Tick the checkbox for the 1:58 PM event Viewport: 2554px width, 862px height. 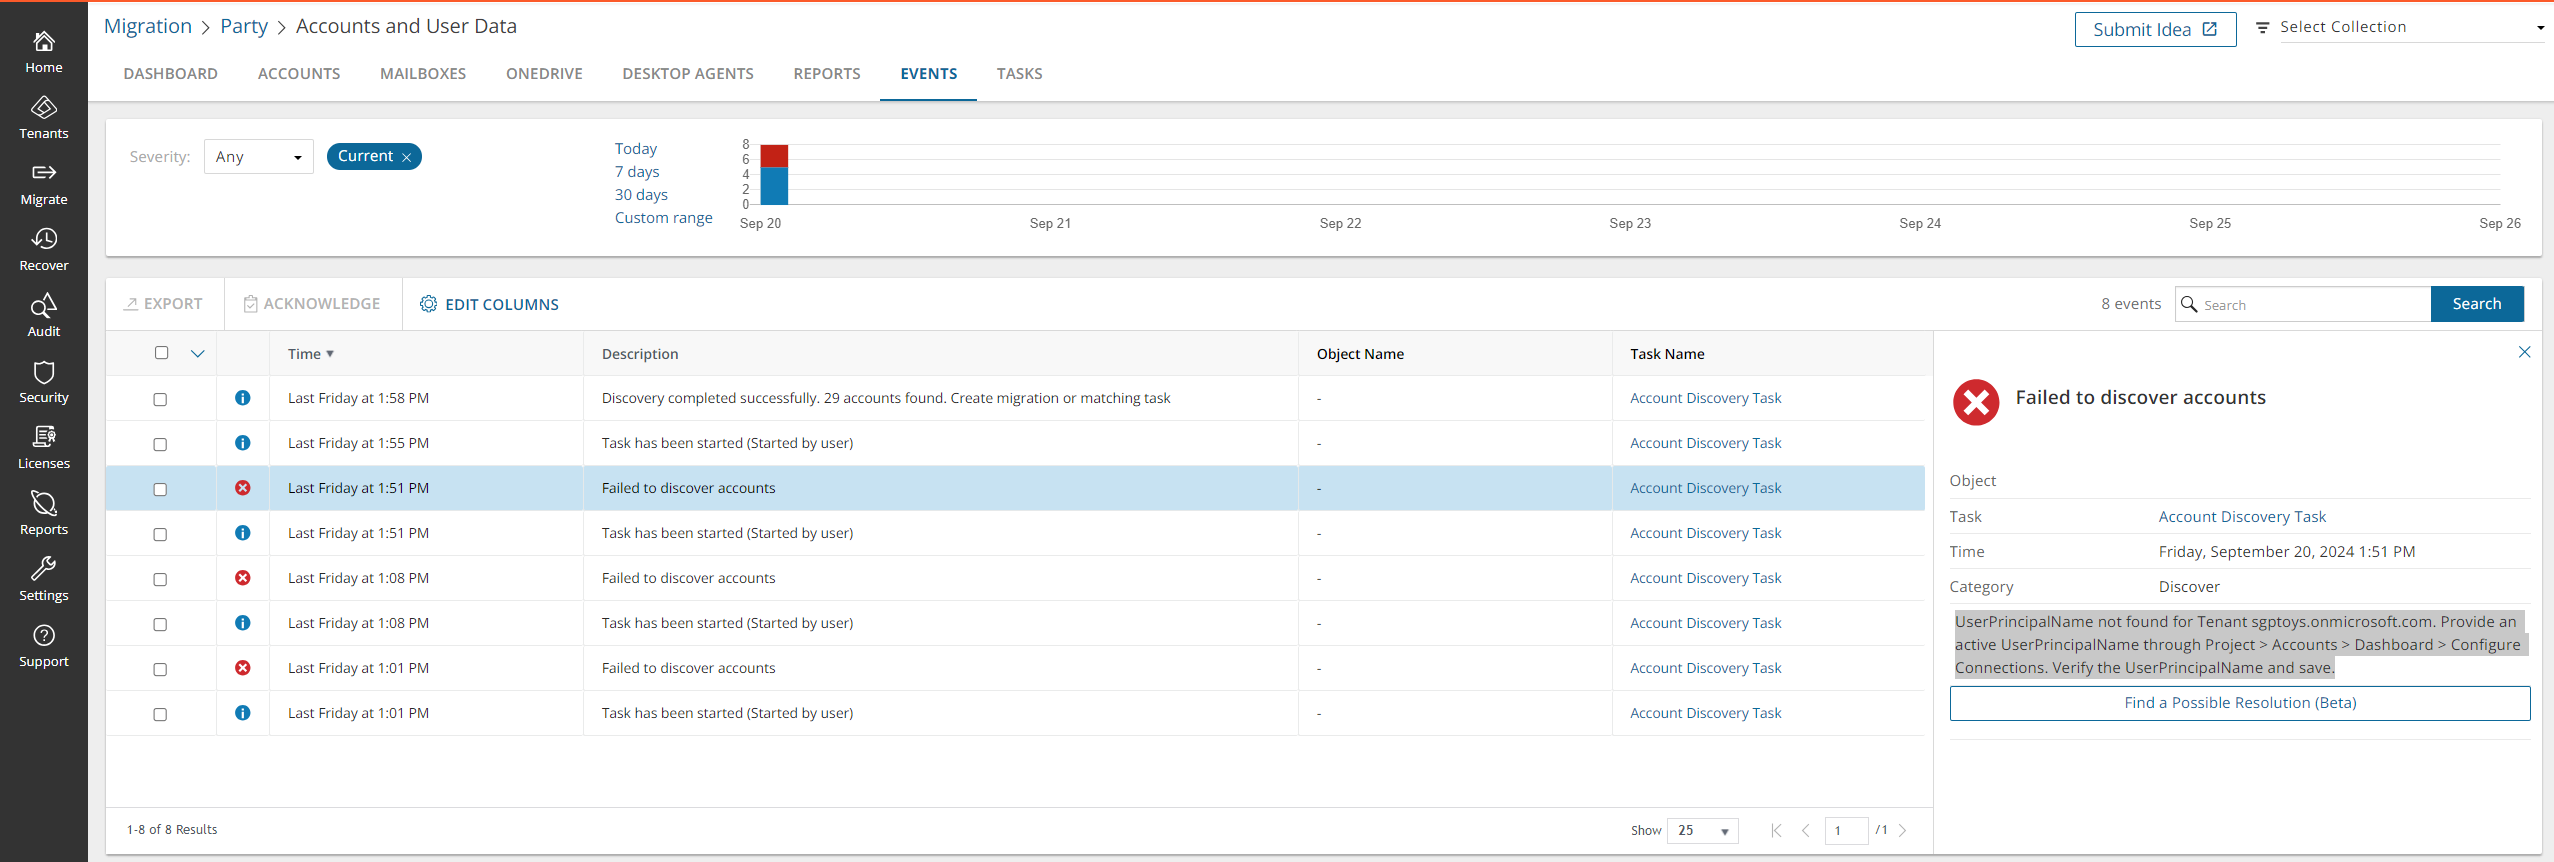click(160, 399)
